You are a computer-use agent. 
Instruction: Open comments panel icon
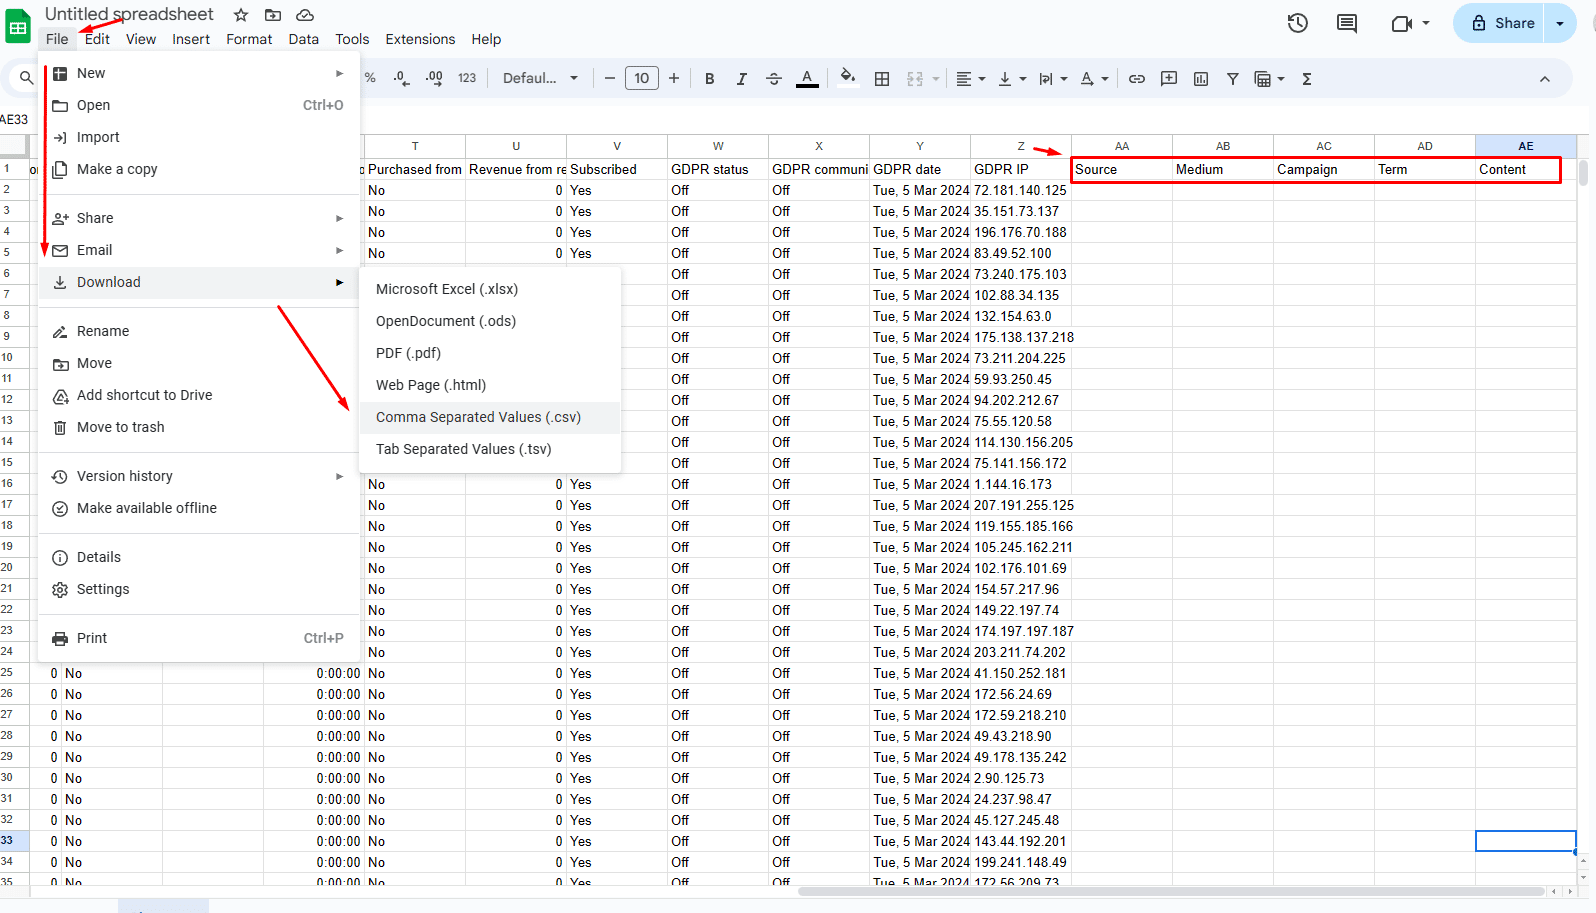click(x=1347, y=23)
